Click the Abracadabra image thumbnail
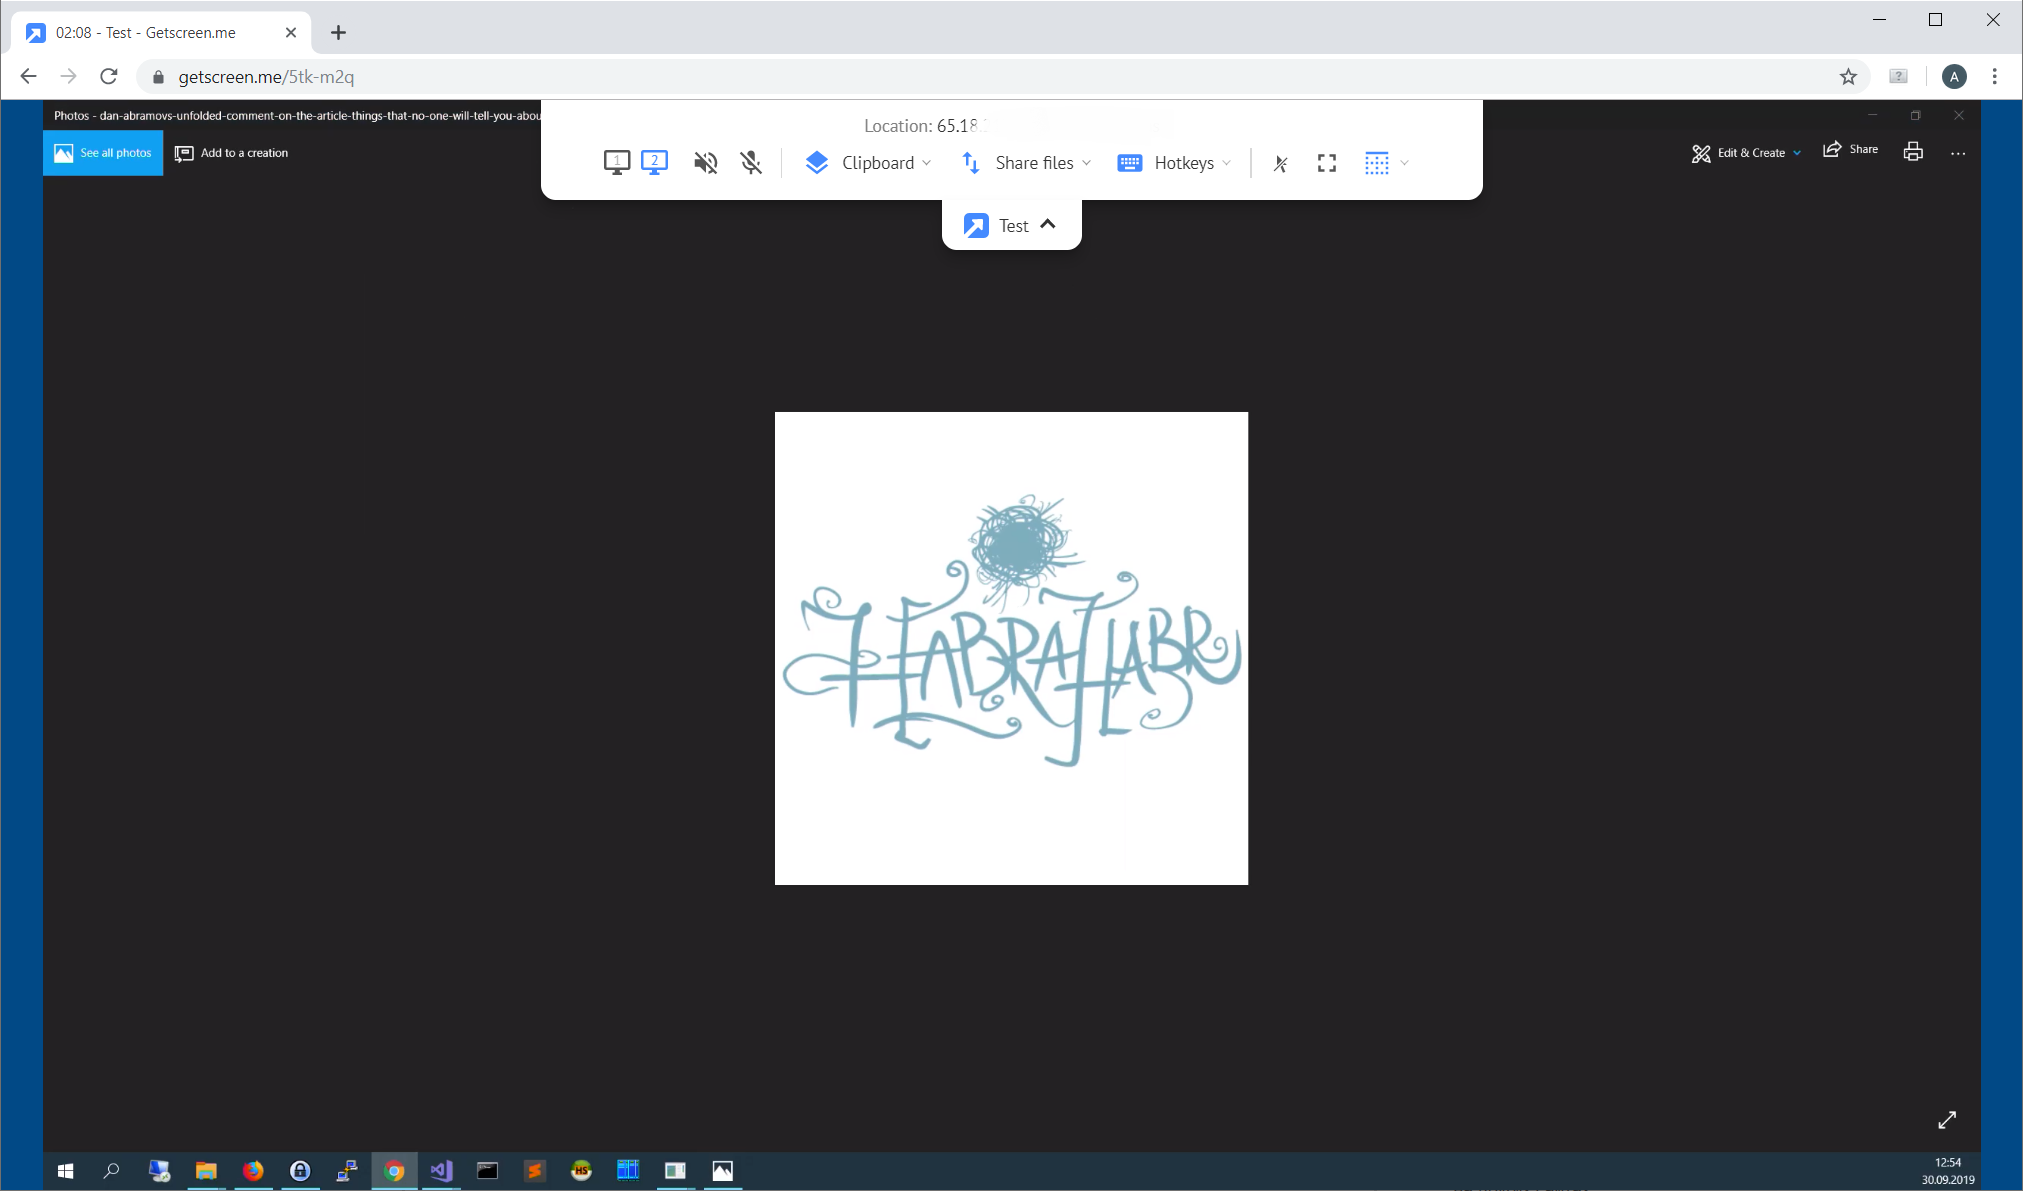The height and width of the screenshot is (1191, 2023). point(1011,648)
